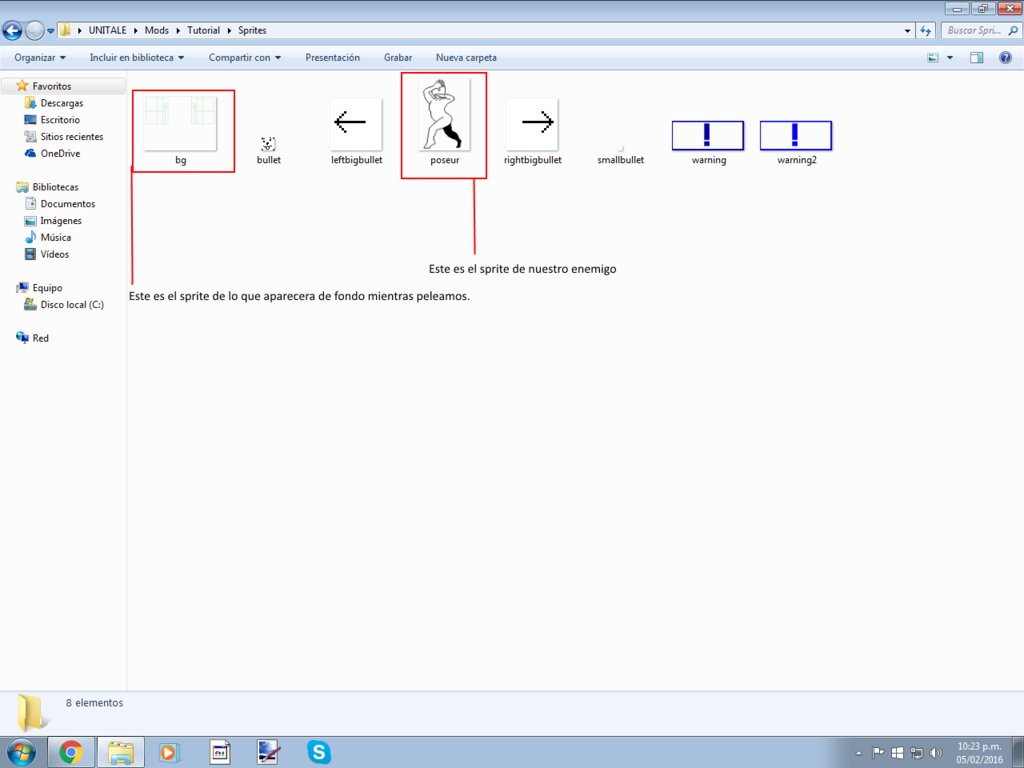The width and height of the screenshot is (1024, 768).
Task: Click the Grabar button
Action: 398,57
